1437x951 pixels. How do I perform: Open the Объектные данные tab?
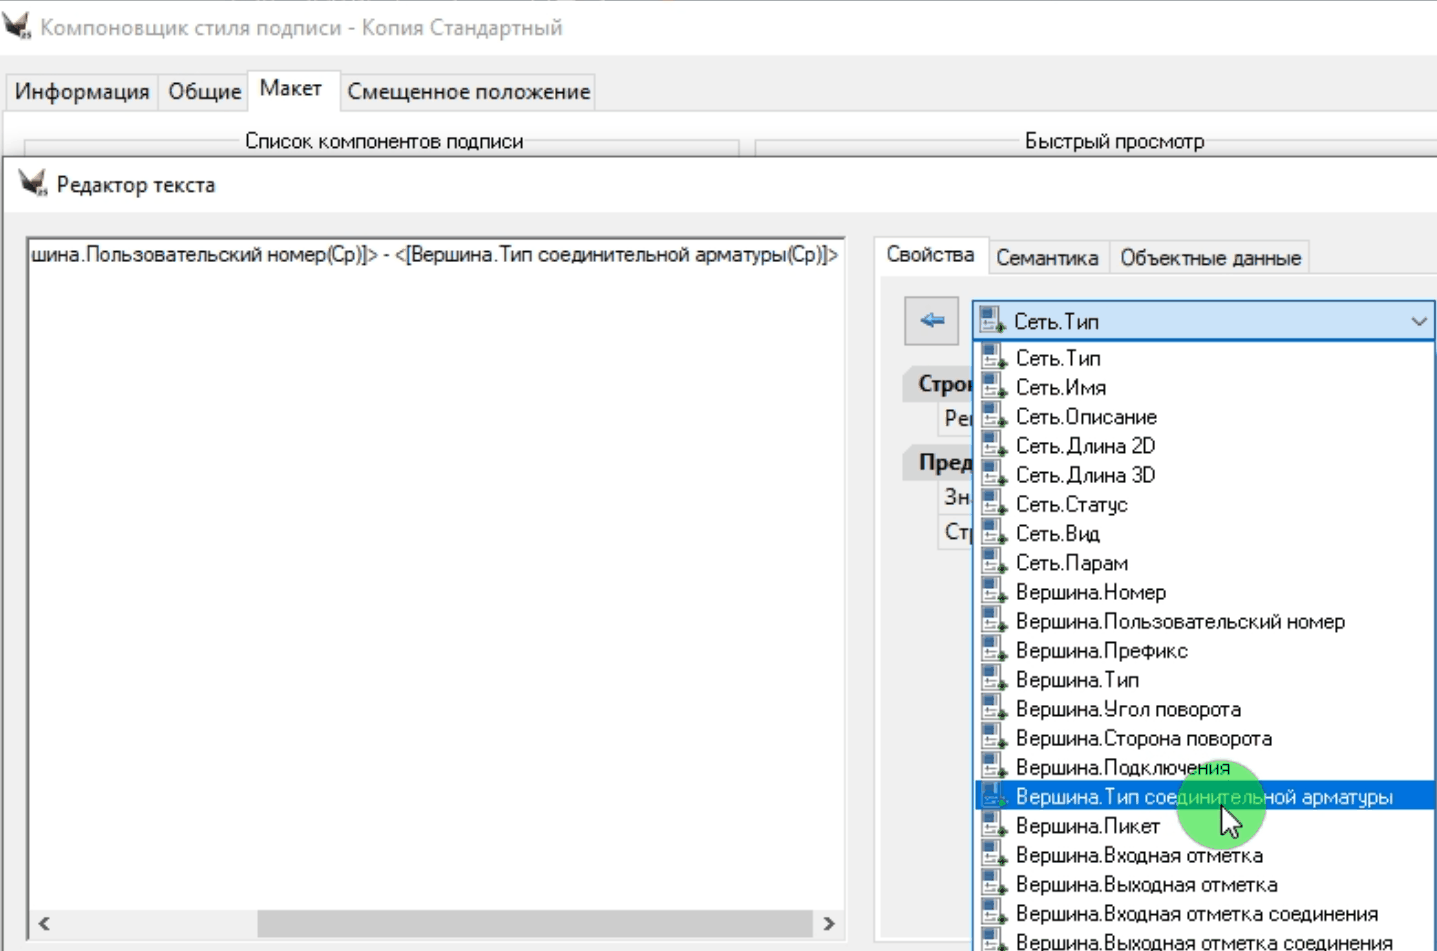pos(1210,258)
